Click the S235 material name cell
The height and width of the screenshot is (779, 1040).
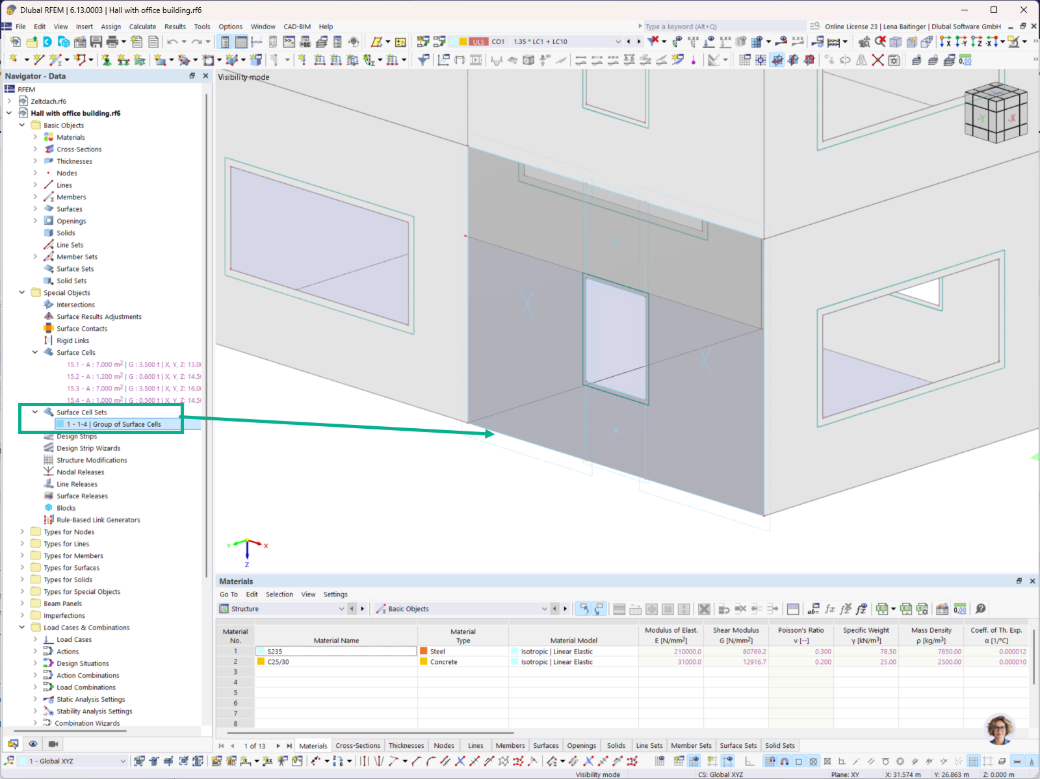336,651
